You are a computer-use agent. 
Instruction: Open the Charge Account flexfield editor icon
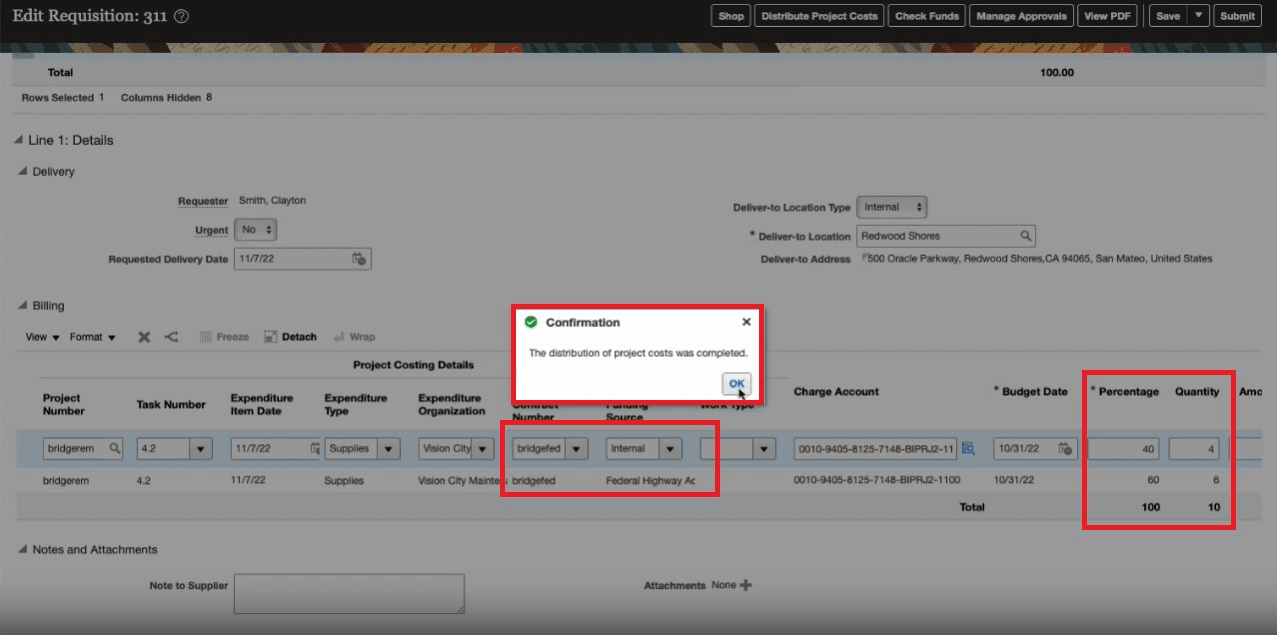tap(967, 448)
